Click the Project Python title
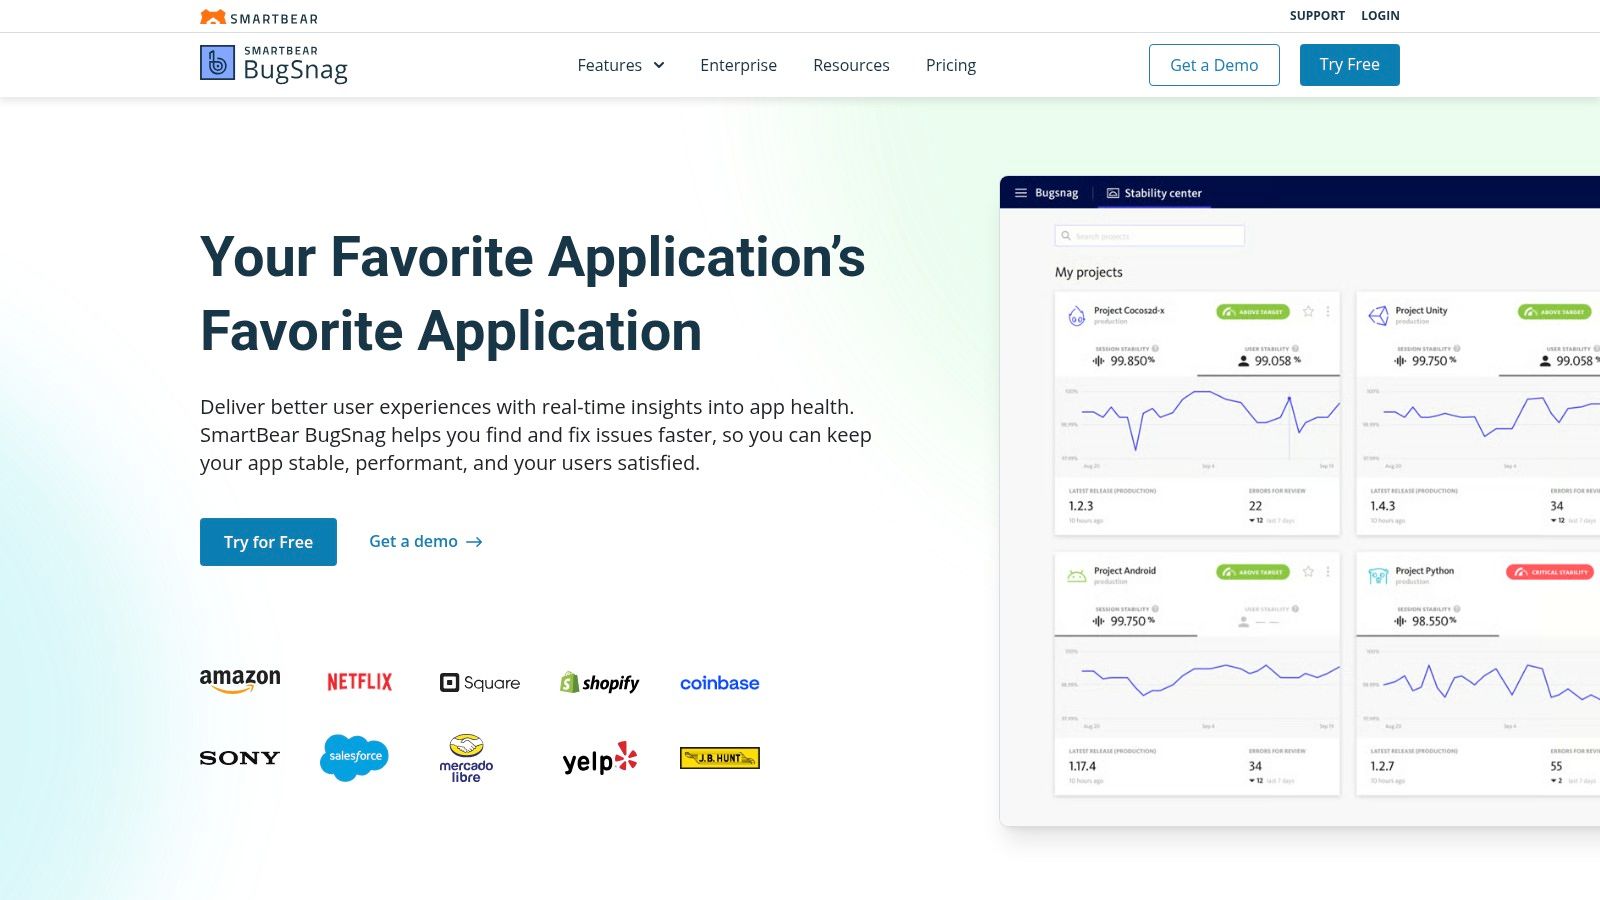 click(1425, 571)
